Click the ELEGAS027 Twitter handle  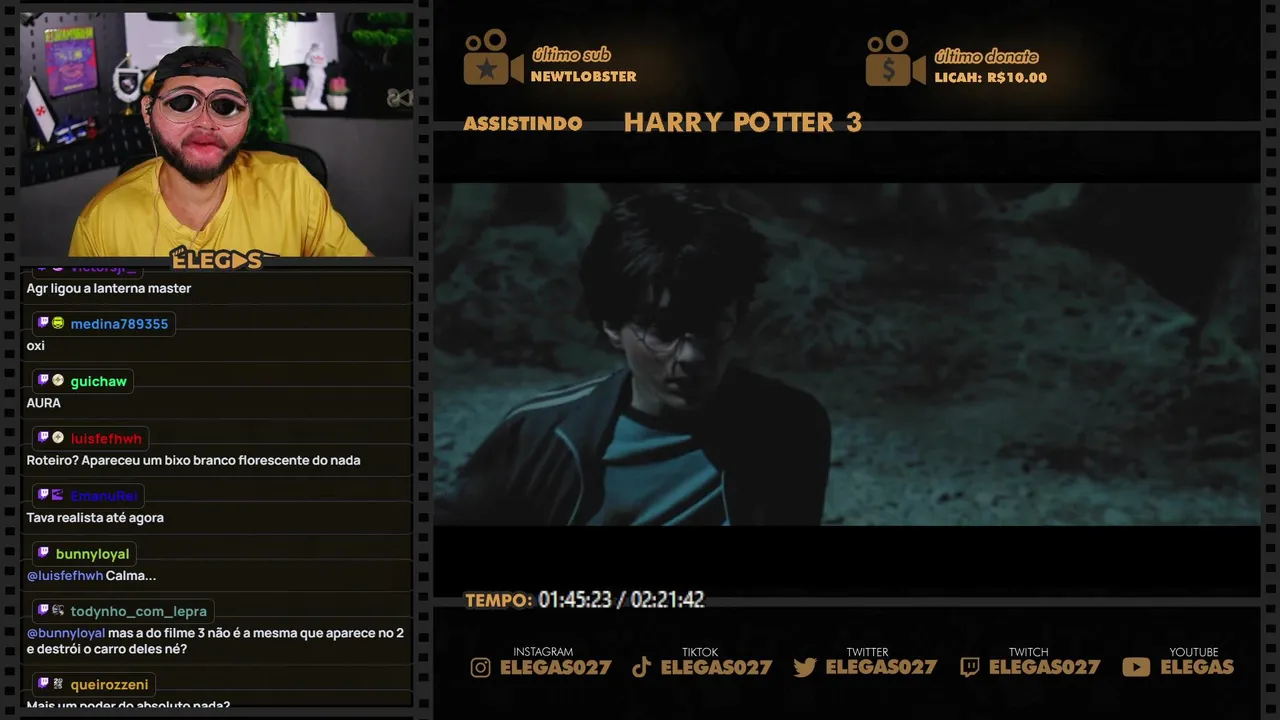pyautogui.click(x=881, y=667)
